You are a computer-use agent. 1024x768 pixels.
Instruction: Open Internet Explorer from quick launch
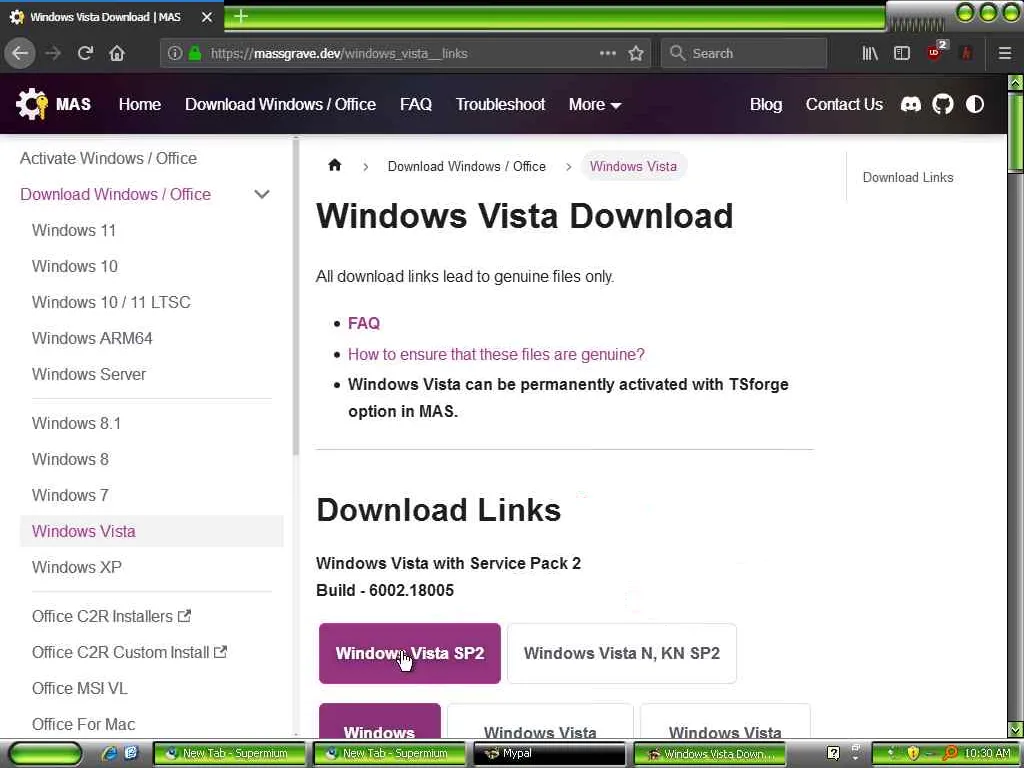click(109, 753)
